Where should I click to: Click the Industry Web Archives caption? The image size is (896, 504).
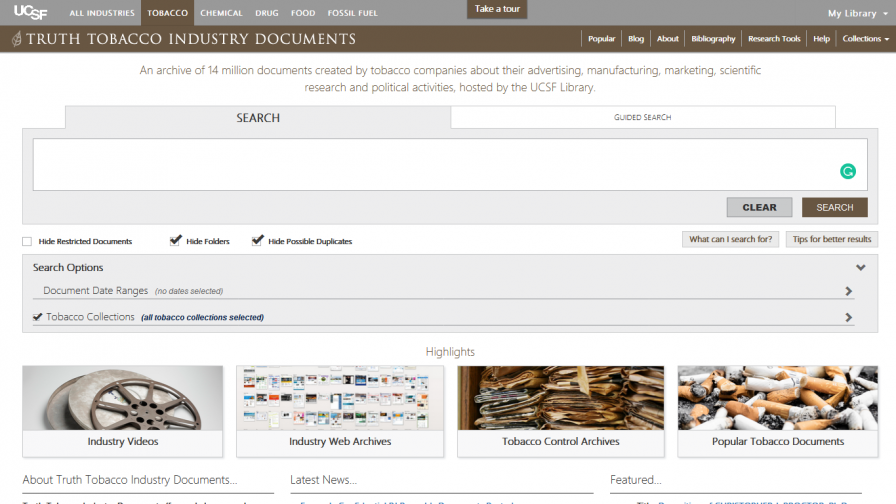[x=340, y=441]
